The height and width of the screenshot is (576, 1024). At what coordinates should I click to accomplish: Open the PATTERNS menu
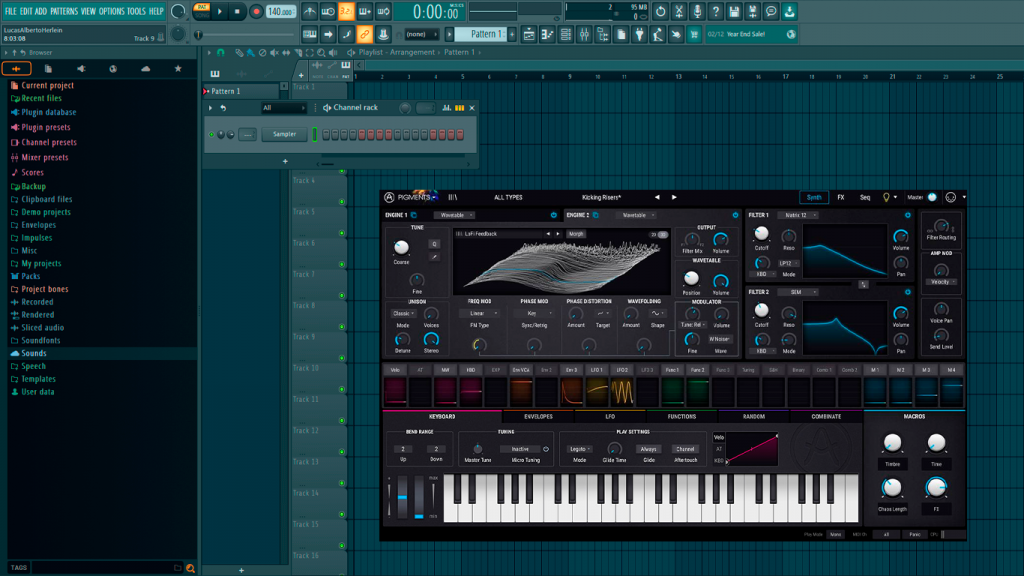point(64,11)
